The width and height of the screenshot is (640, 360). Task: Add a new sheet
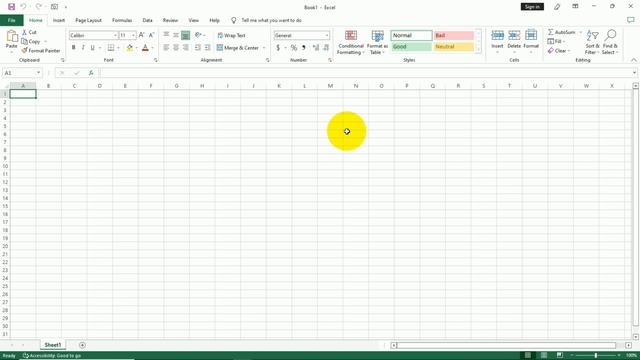pyautogui.click(x=82, y=345)
